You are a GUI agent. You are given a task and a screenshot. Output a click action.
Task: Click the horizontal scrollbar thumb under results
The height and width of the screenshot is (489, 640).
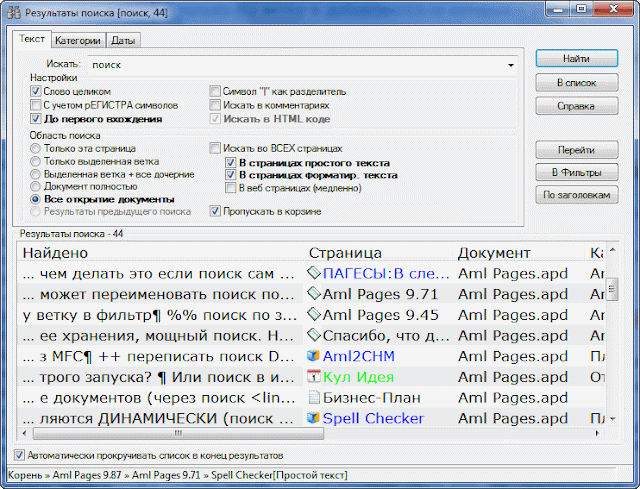tap(178, 433)
